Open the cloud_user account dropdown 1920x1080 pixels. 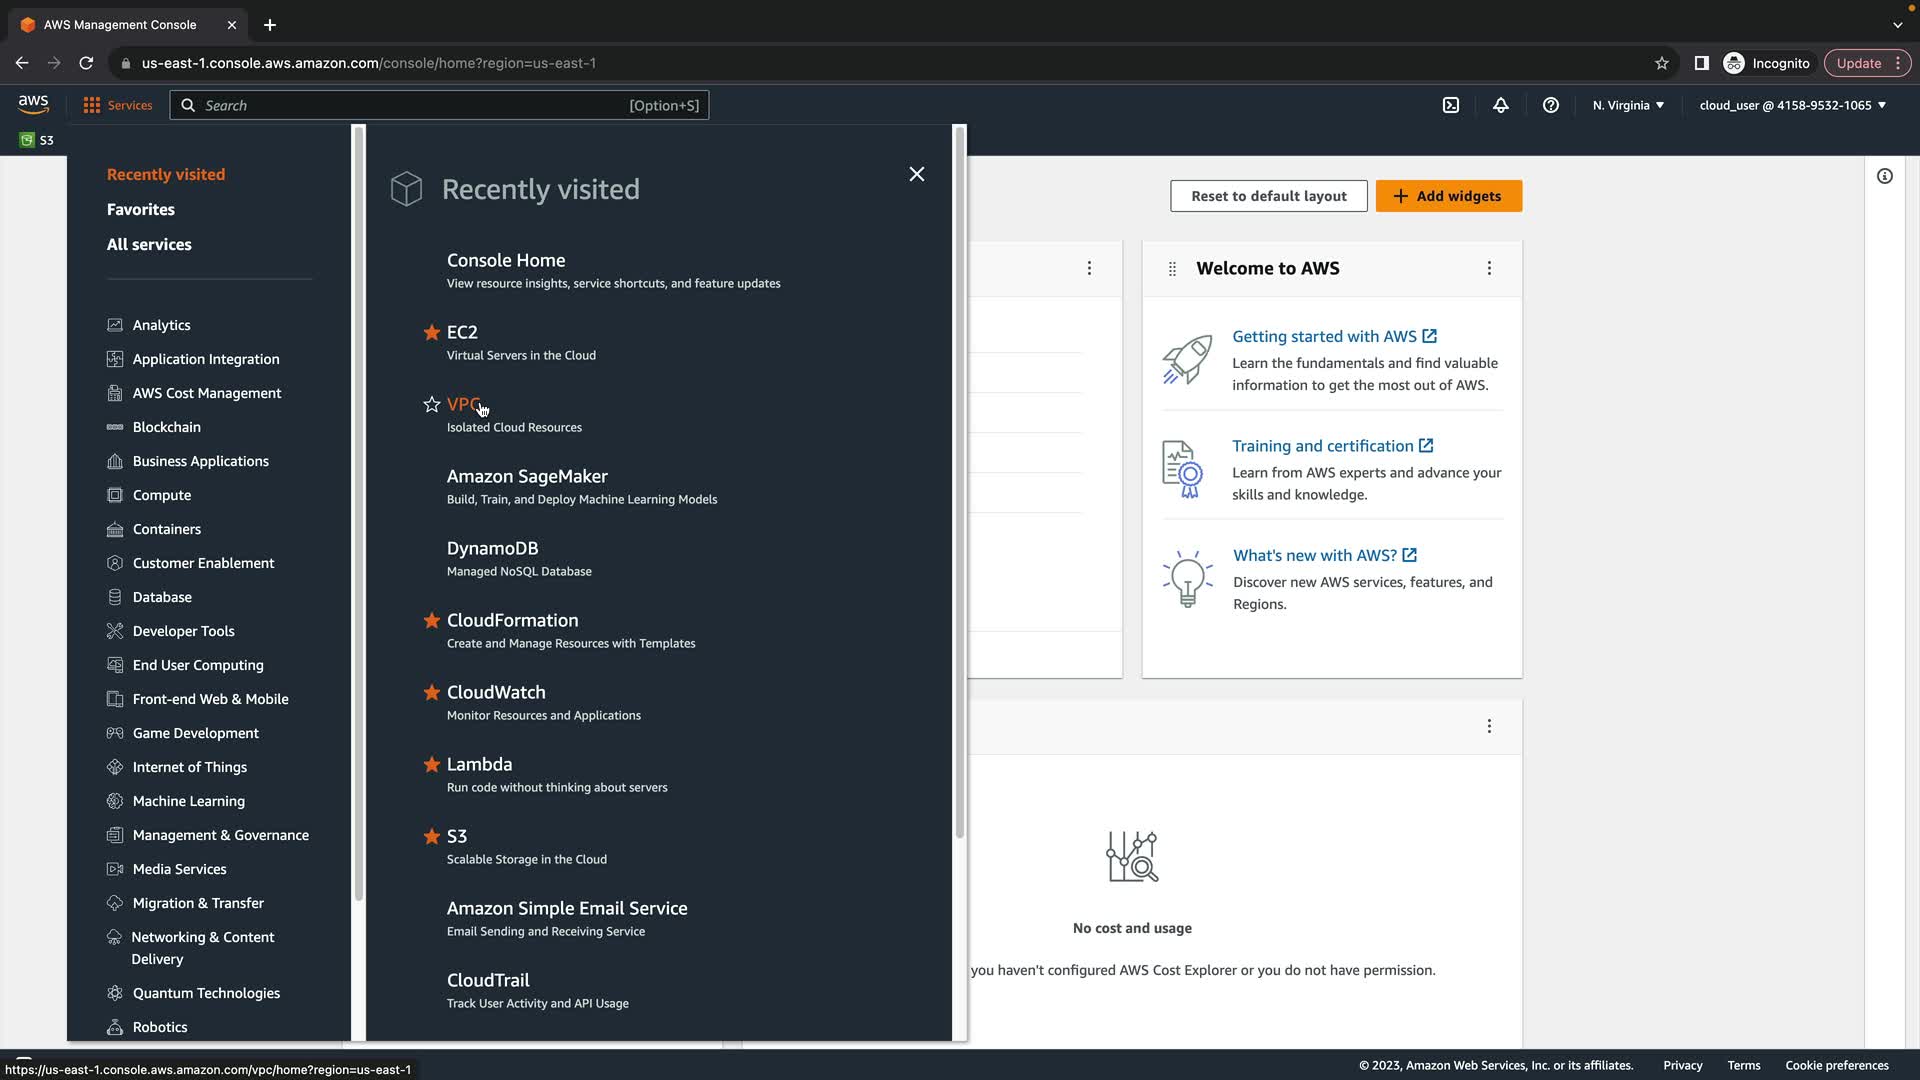[x=1792, y=105]
